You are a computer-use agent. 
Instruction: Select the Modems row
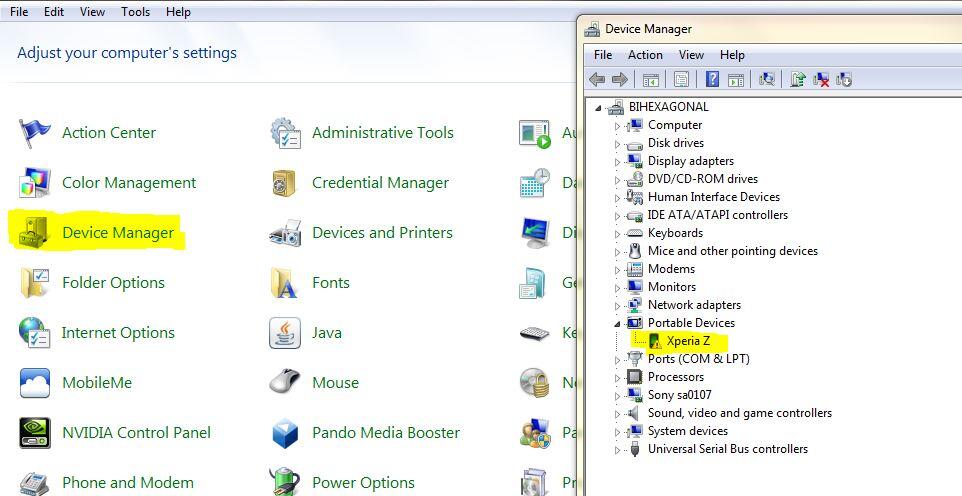(671, 269)
